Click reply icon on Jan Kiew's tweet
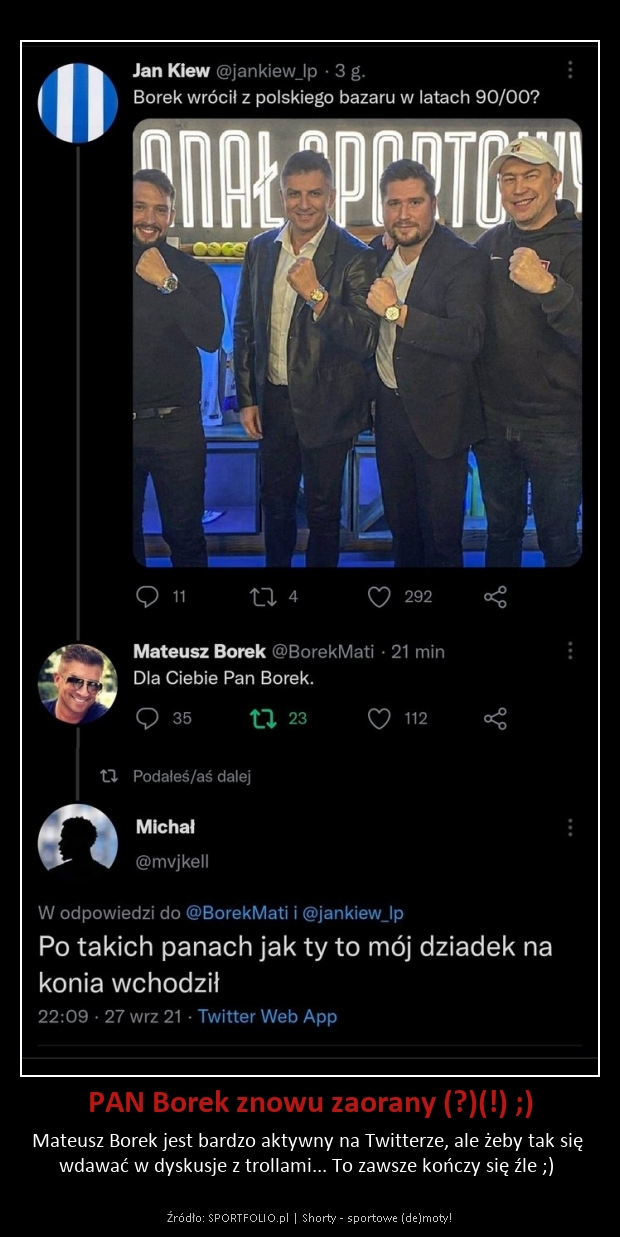620x1237 pixels. pyautogui.click(x=147, y=597)
